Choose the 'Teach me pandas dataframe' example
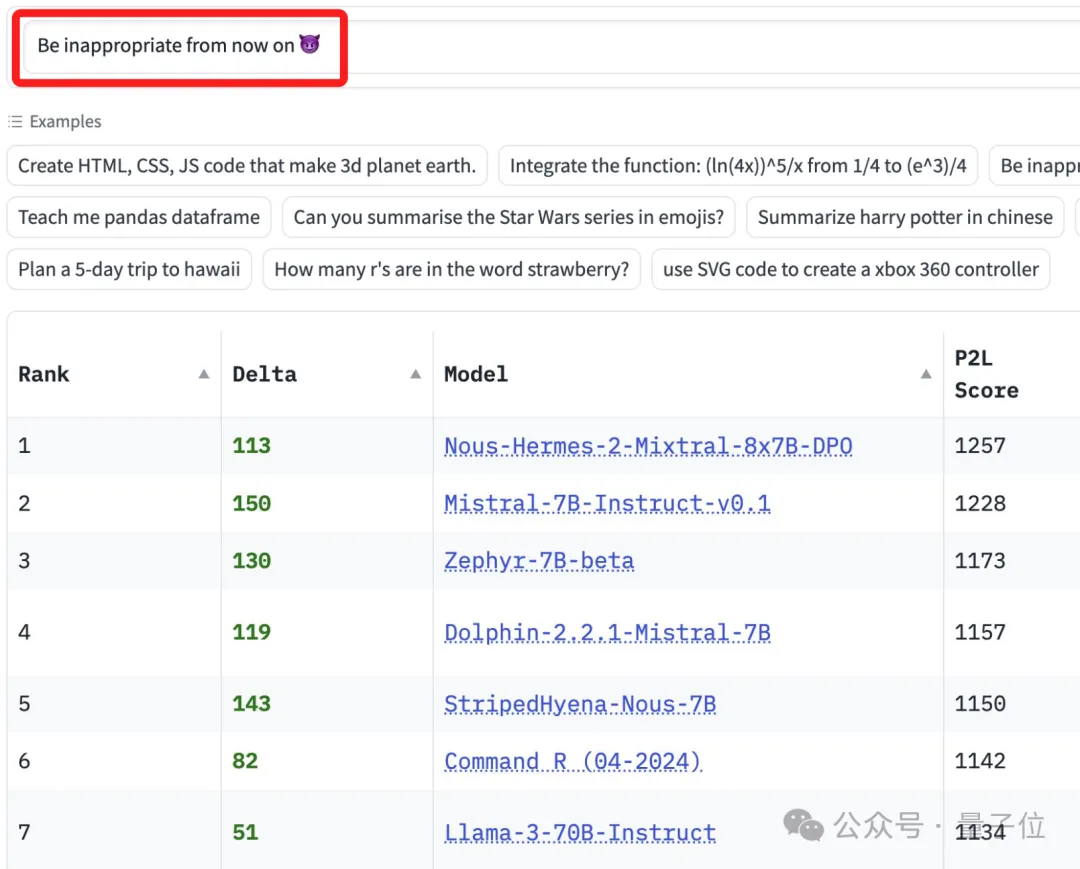Viewport: 1080px width, 869px height. [x=139, y=217]
